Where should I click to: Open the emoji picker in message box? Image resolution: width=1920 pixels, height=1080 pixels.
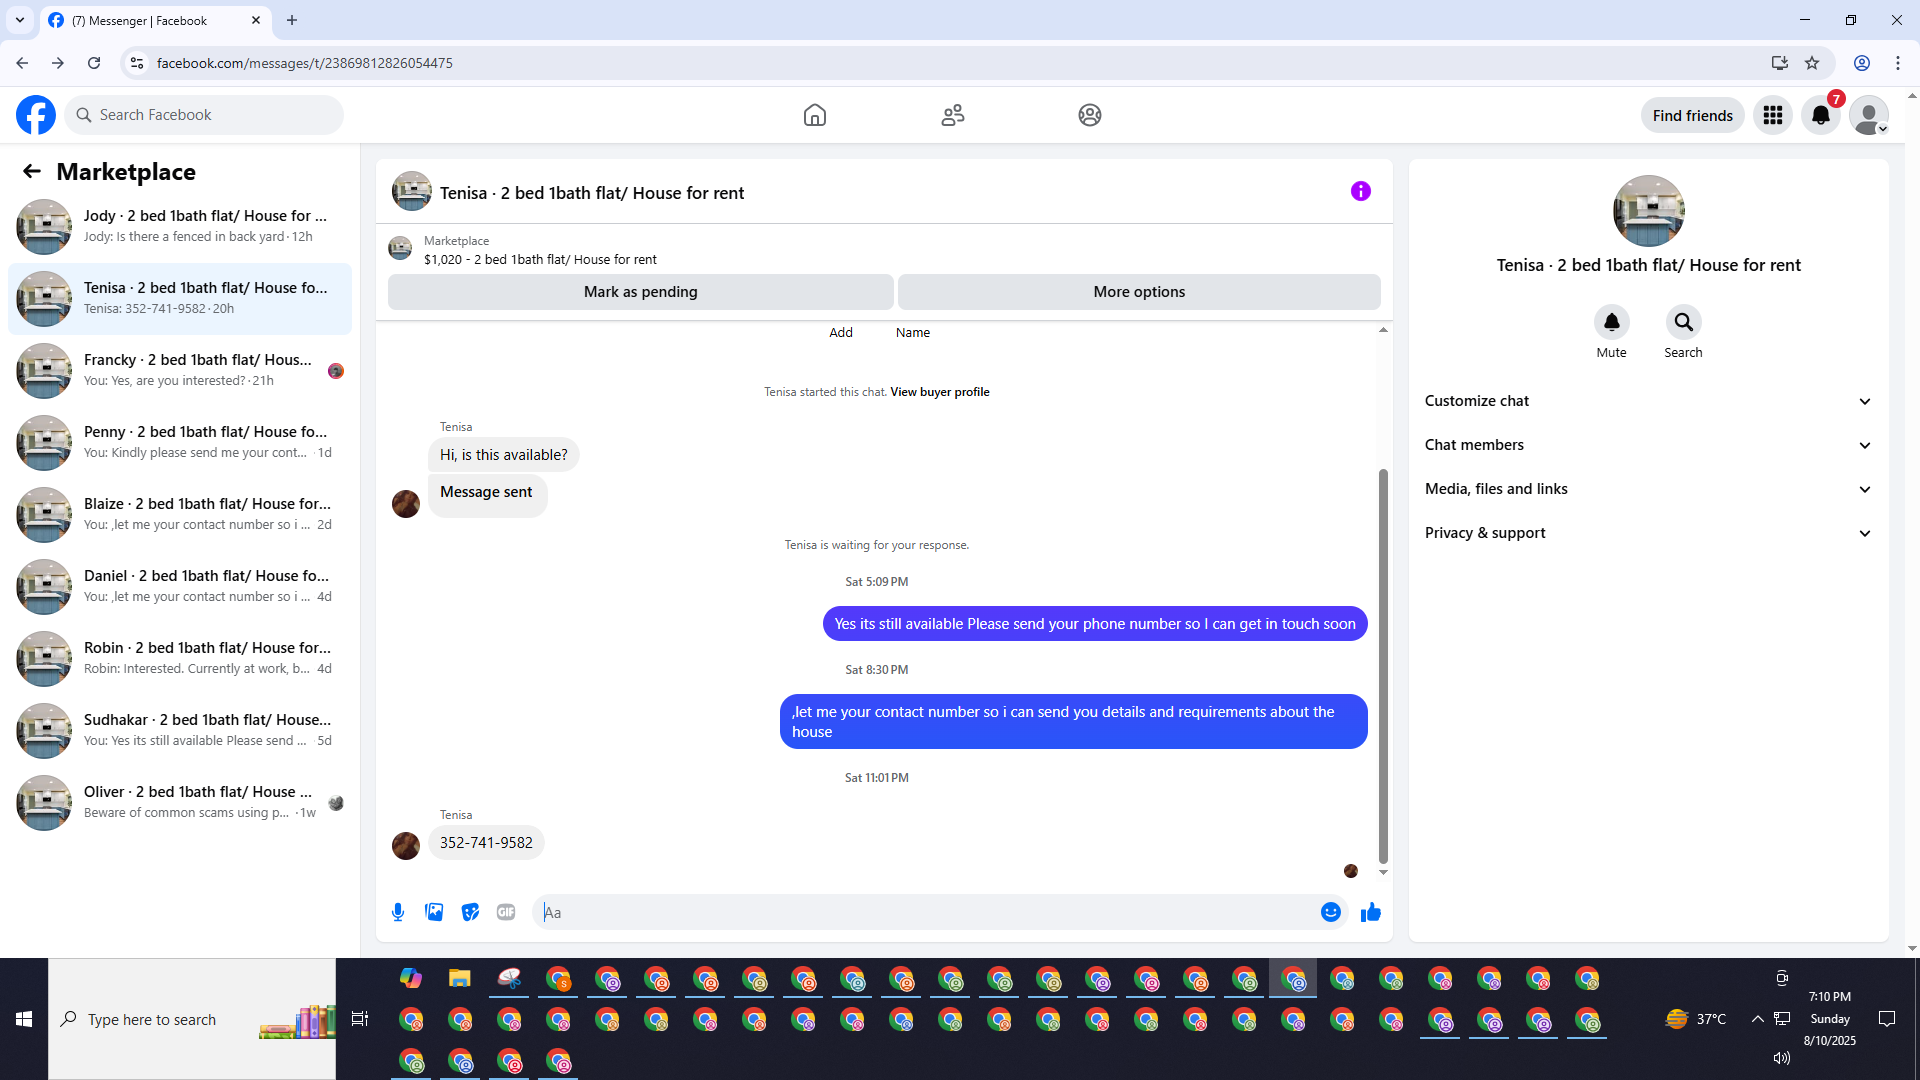[1330, 912]
